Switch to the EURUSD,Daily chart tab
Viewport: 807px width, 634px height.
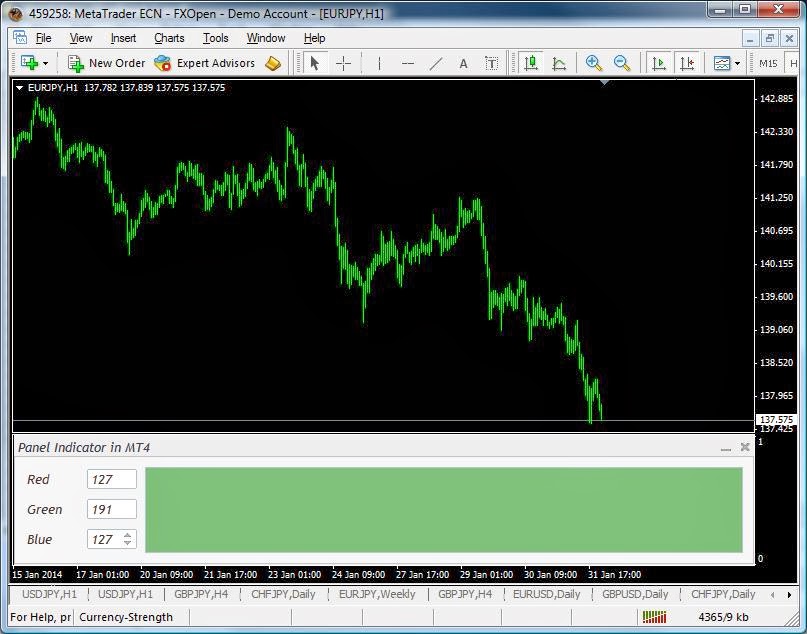547,594
